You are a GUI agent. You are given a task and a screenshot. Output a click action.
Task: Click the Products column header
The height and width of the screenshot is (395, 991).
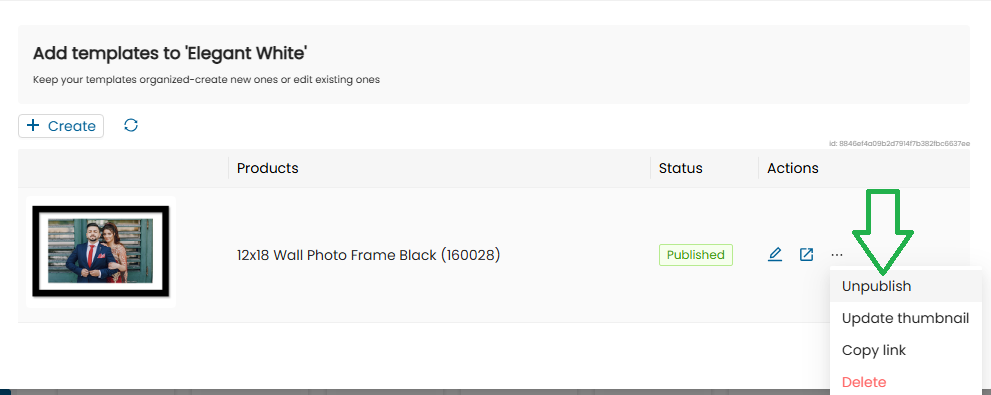coord(267,168)
